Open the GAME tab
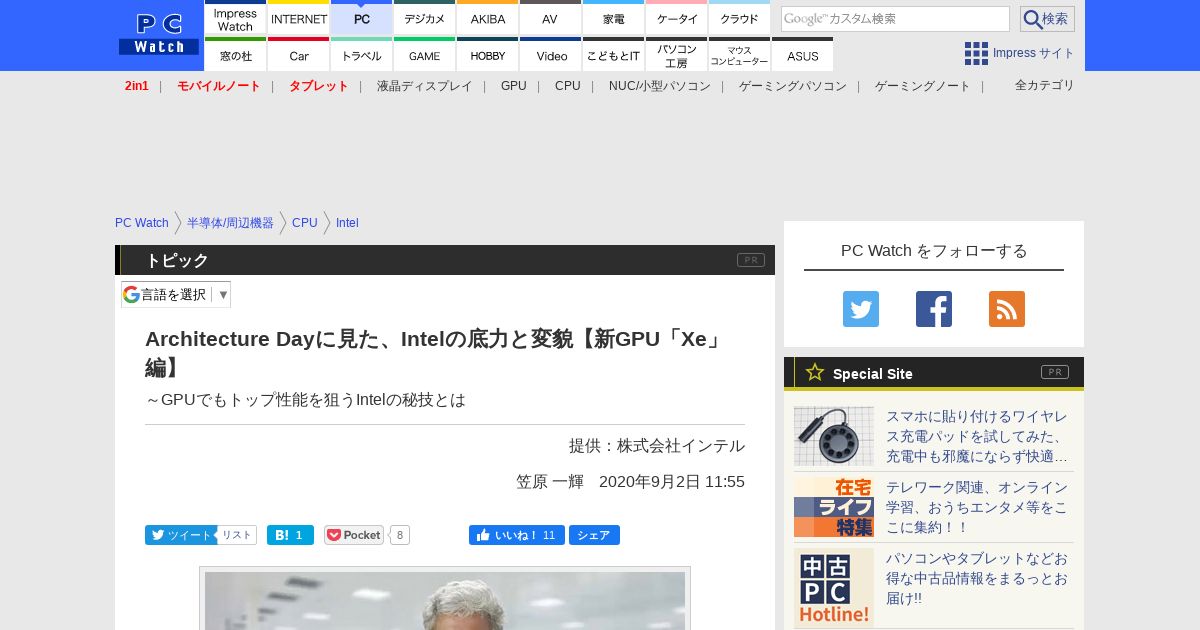The width and height of the screenshot is (1200, 630). pyautogui.click(x=425, y=54)
